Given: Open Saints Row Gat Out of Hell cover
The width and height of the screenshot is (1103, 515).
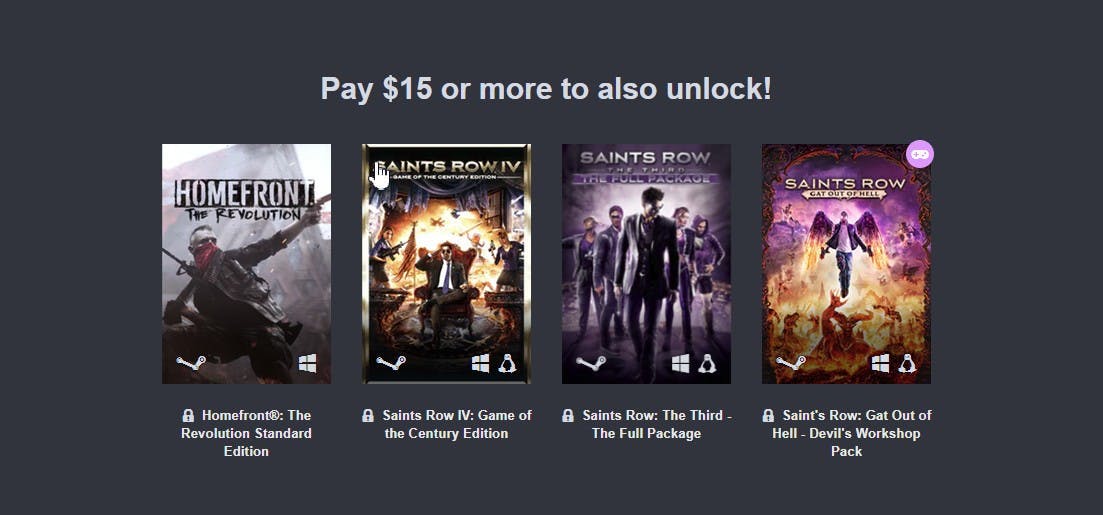Looking at the screenshot, I should coord(846,264).
